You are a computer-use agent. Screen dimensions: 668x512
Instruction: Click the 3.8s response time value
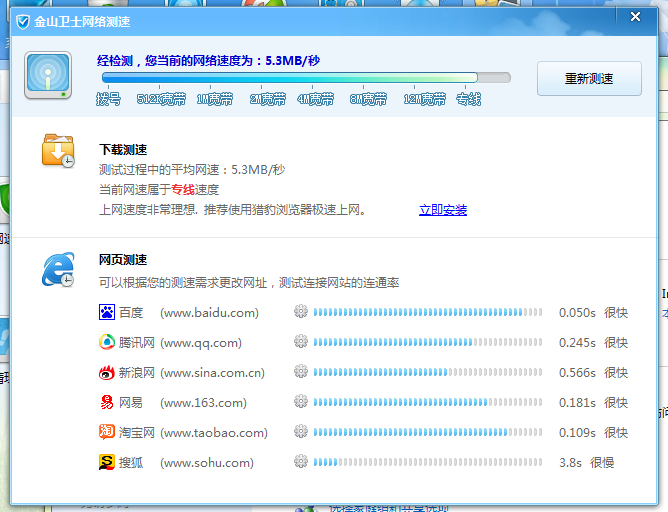pos(570,463)
